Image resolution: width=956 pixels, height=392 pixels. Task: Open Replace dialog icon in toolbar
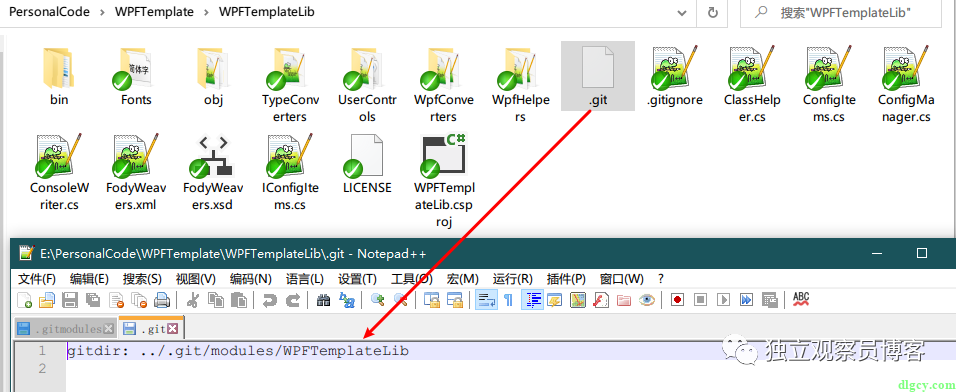346,300
